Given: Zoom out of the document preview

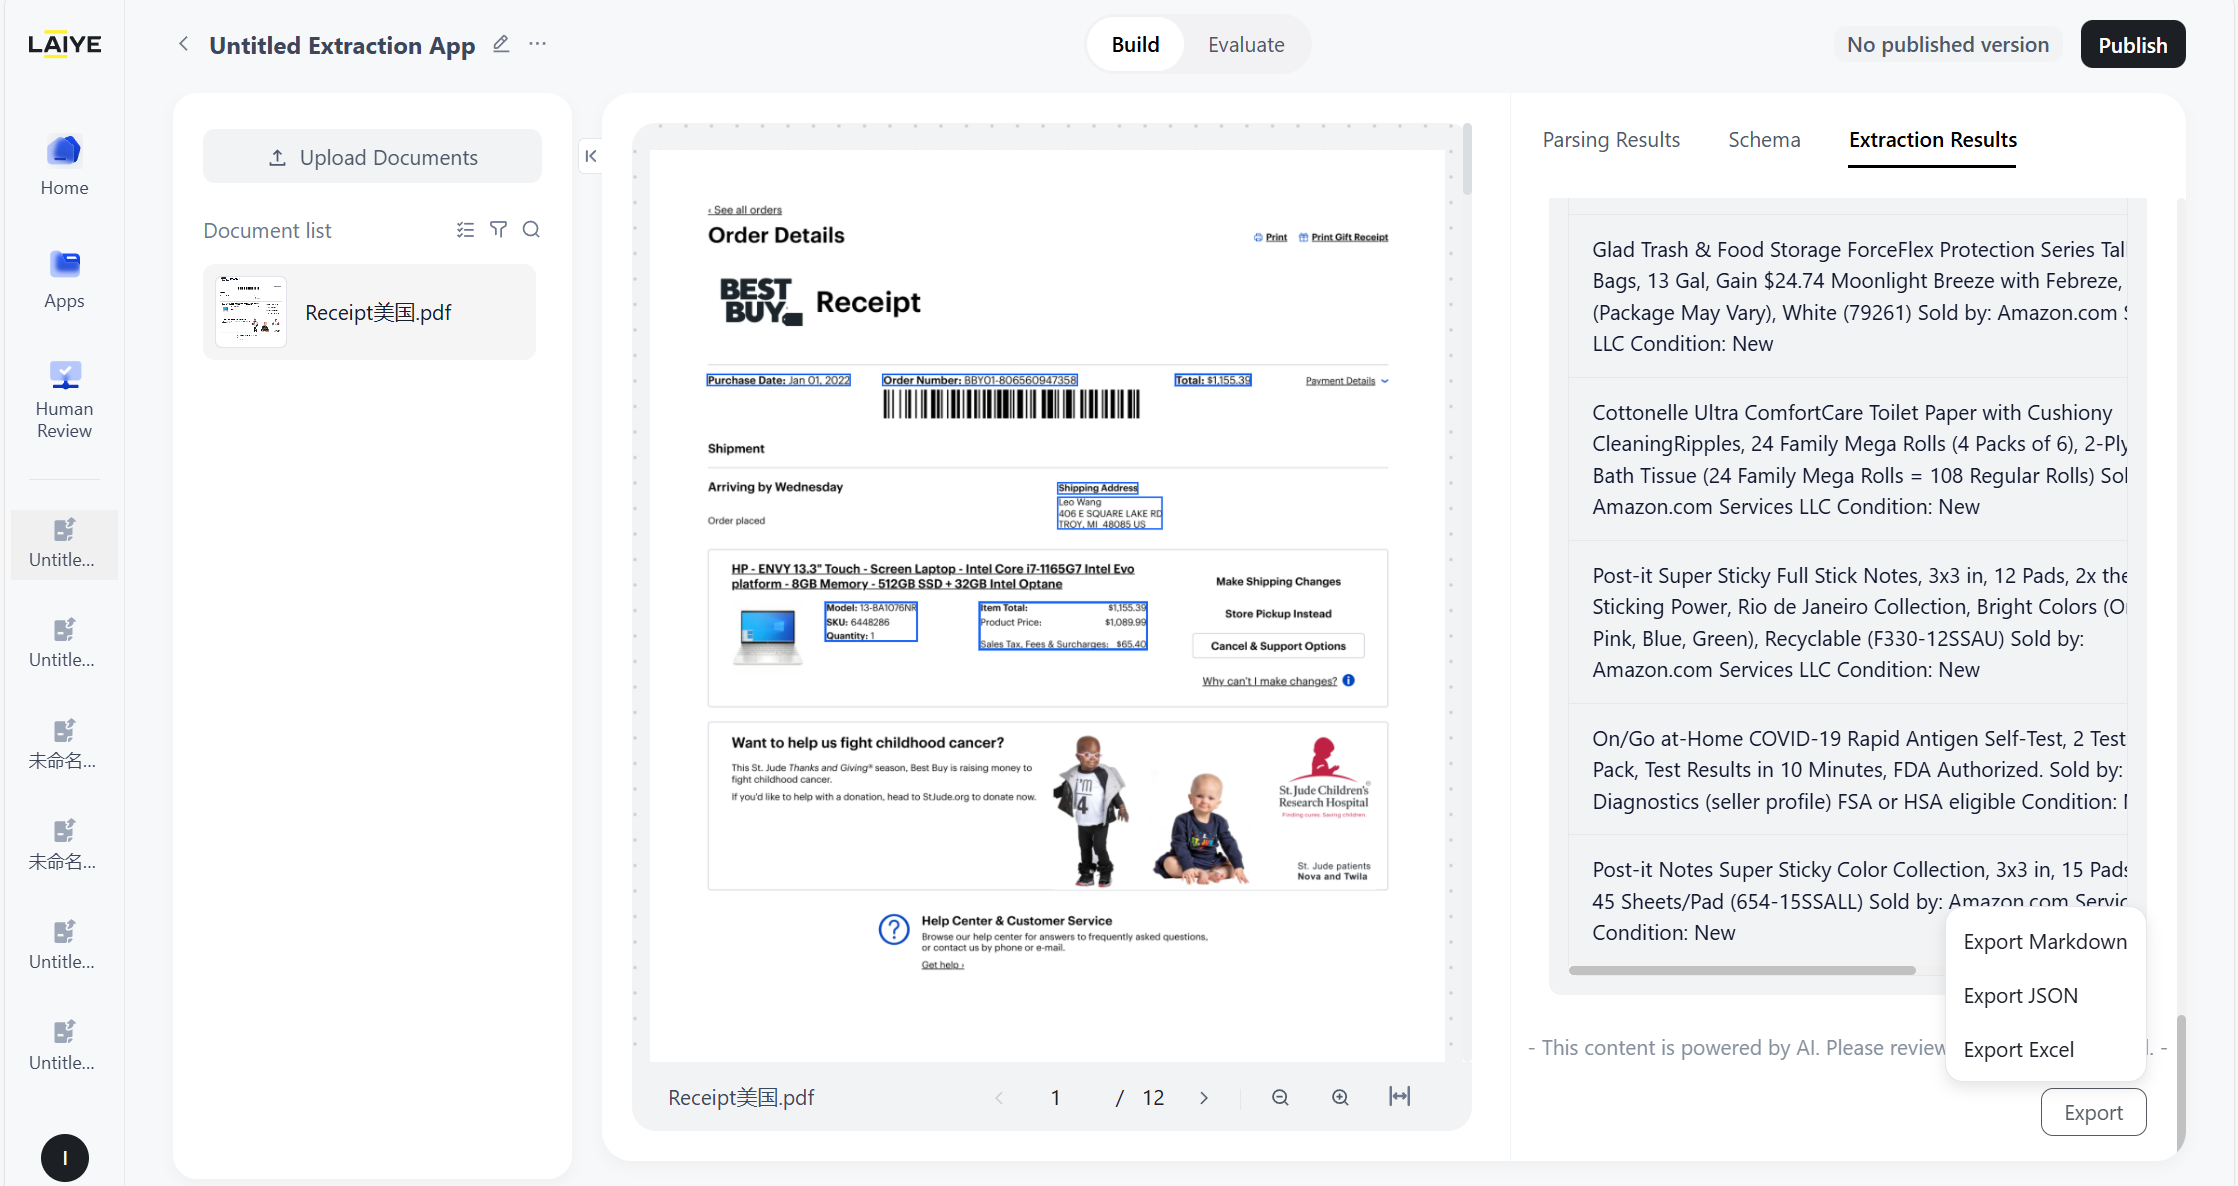Looking at the screenshot, I should click(1280, 1097).
